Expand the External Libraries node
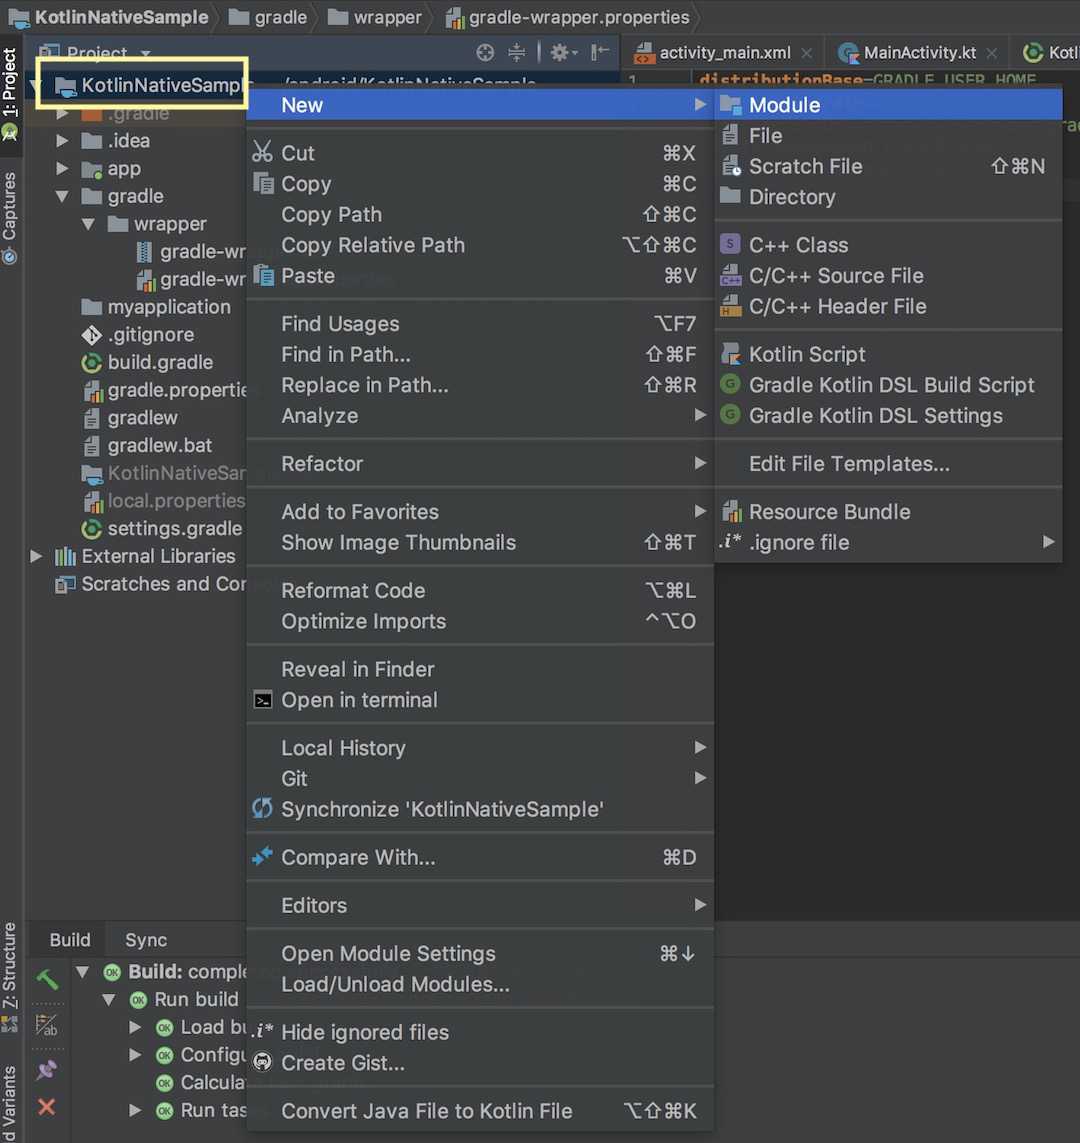Image resolution: width=1080 pixels, height=1143 pixels. click(x=36, y=556)
